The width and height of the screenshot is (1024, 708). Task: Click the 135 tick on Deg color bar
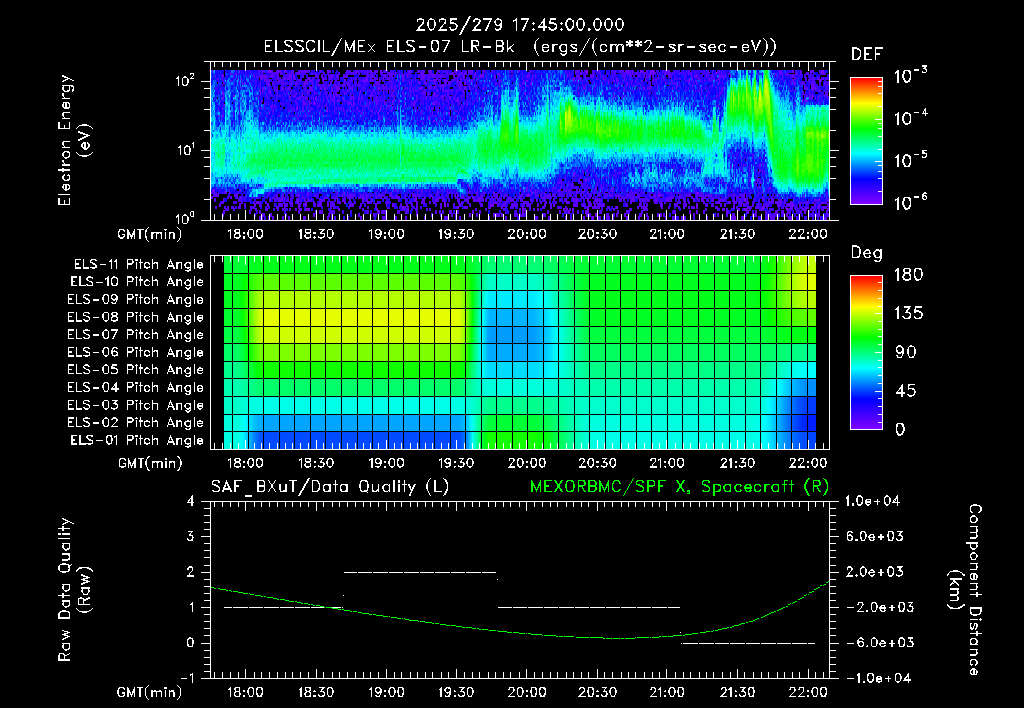[908, 314]
